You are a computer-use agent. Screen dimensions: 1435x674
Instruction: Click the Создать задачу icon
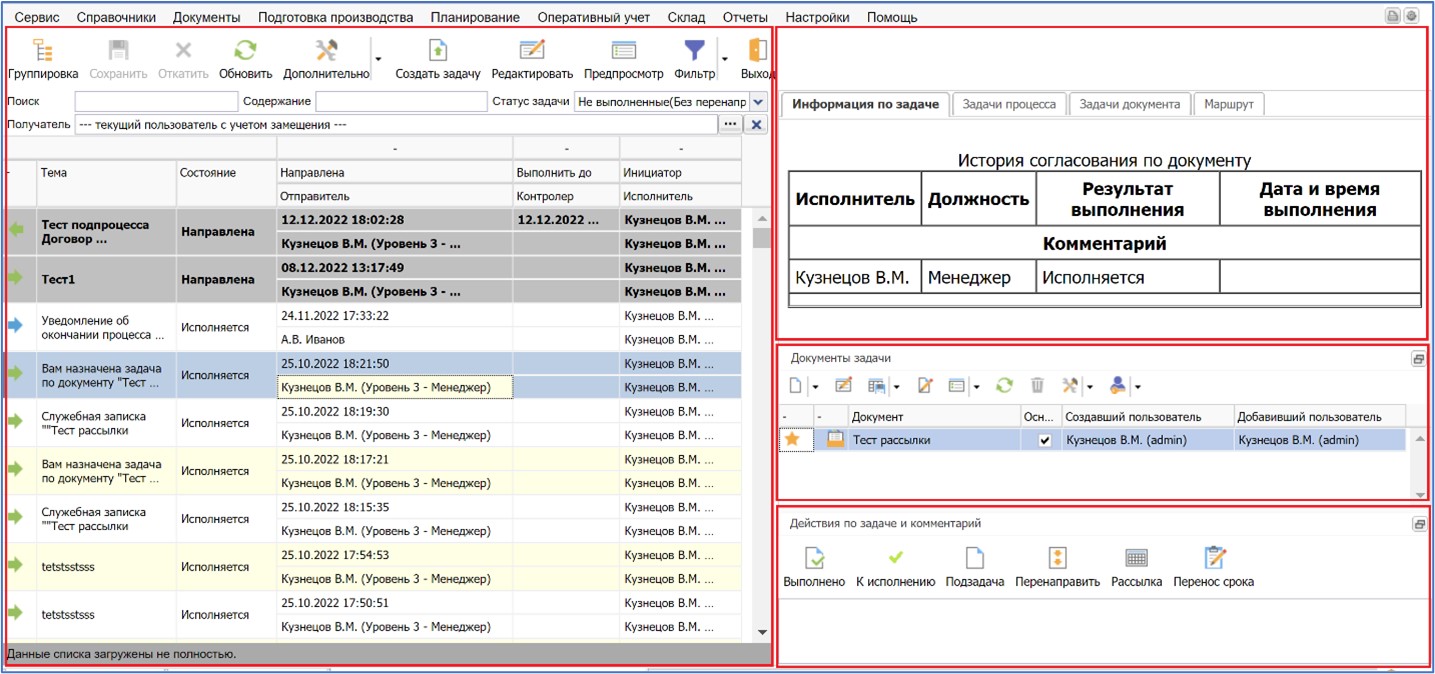(x=437, y=52)
